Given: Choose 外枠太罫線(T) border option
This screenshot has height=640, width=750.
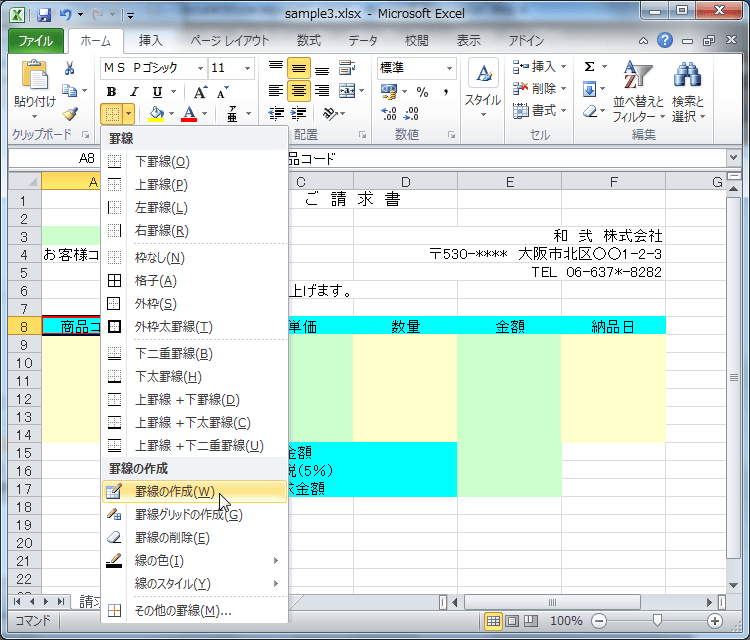Looking at the screenshot, I should tap(195, 327).
